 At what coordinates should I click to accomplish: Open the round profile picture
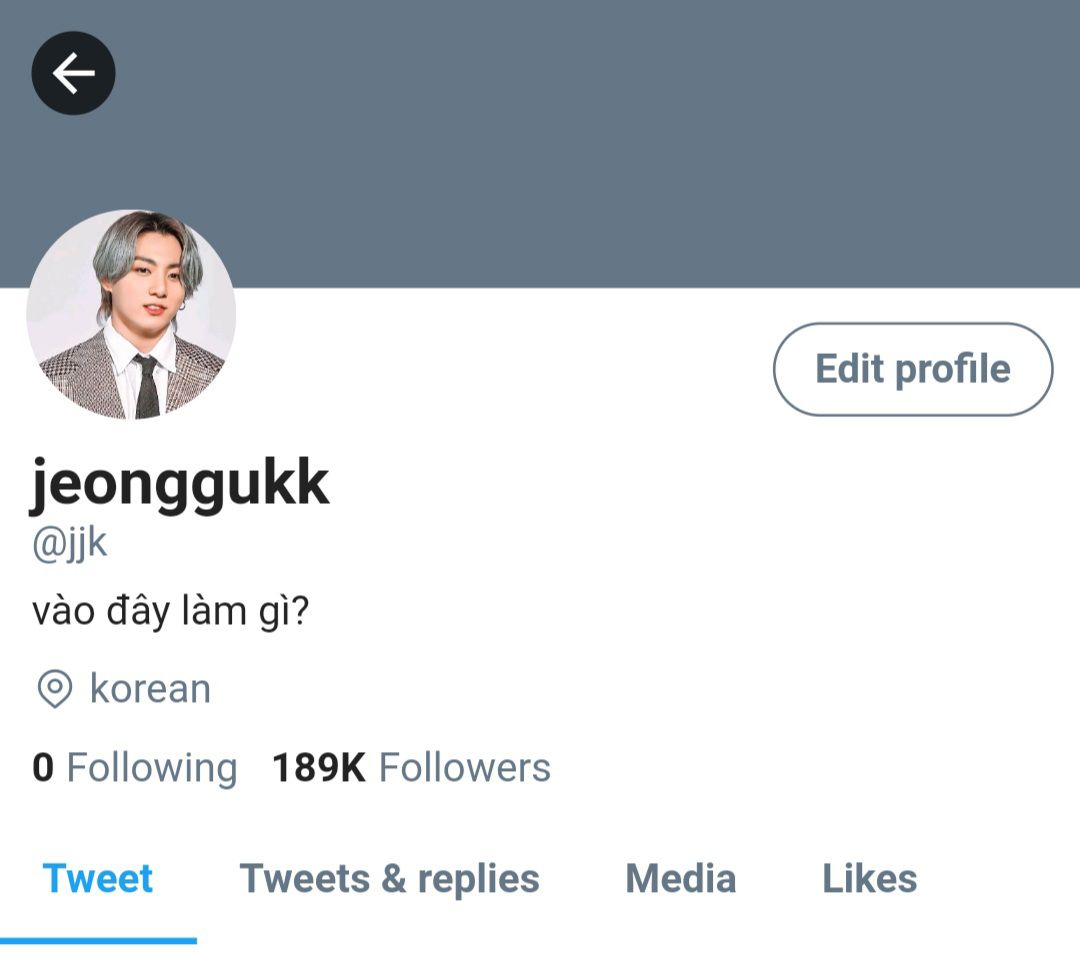131,315
